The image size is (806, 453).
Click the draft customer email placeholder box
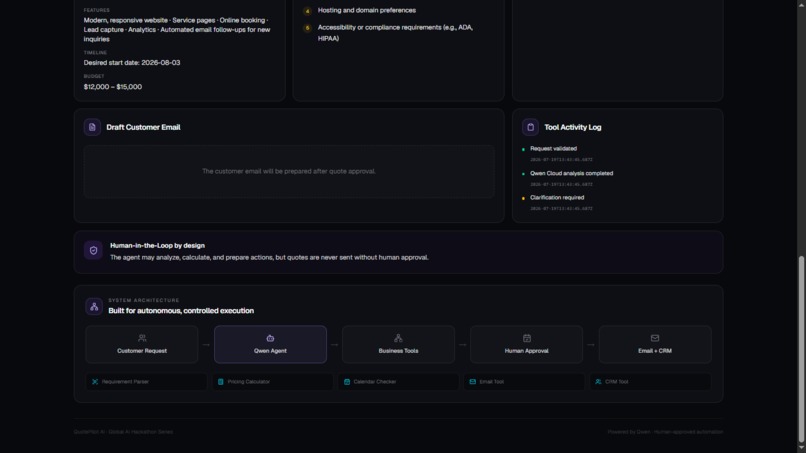point(289,171)
